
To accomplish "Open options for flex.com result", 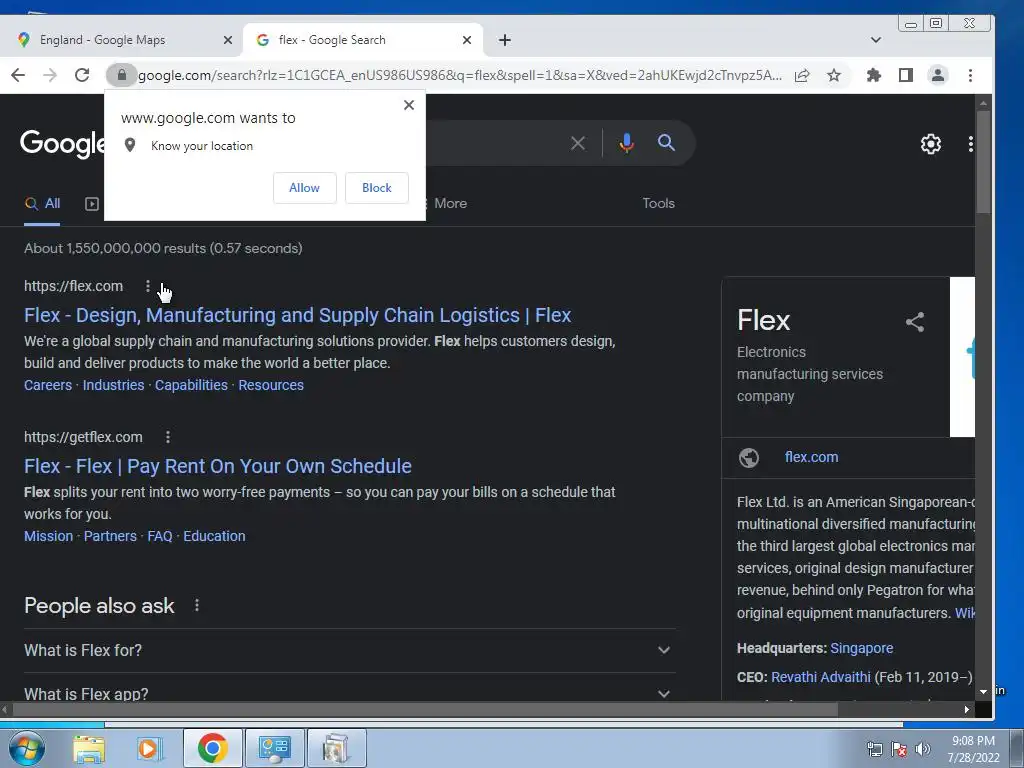I will [x=148, y=286].
